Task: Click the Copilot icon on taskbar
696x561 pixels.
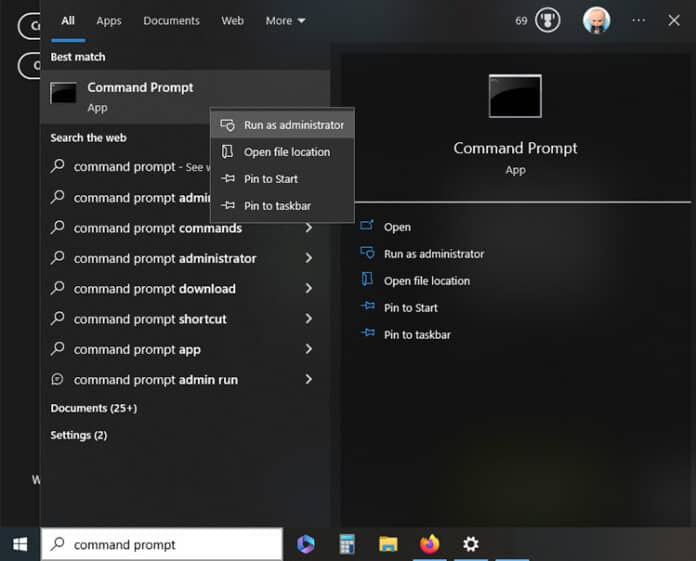Action: point(306,544)
